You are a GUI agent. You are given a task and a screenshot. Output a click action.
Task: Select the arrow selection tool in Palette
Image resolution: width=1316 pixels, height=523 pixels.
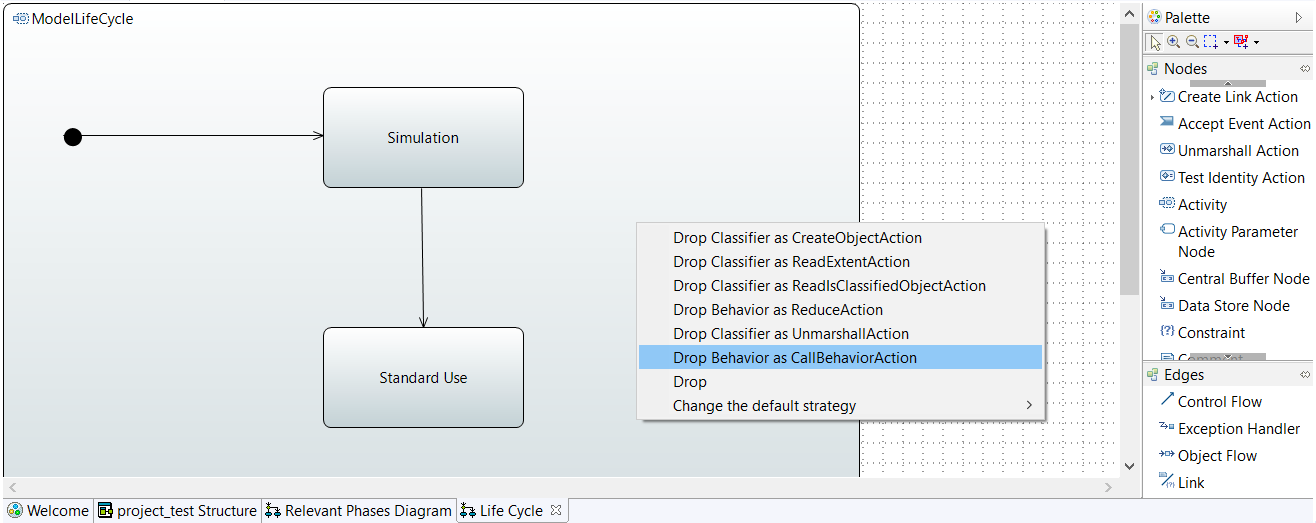(1156, 42)
